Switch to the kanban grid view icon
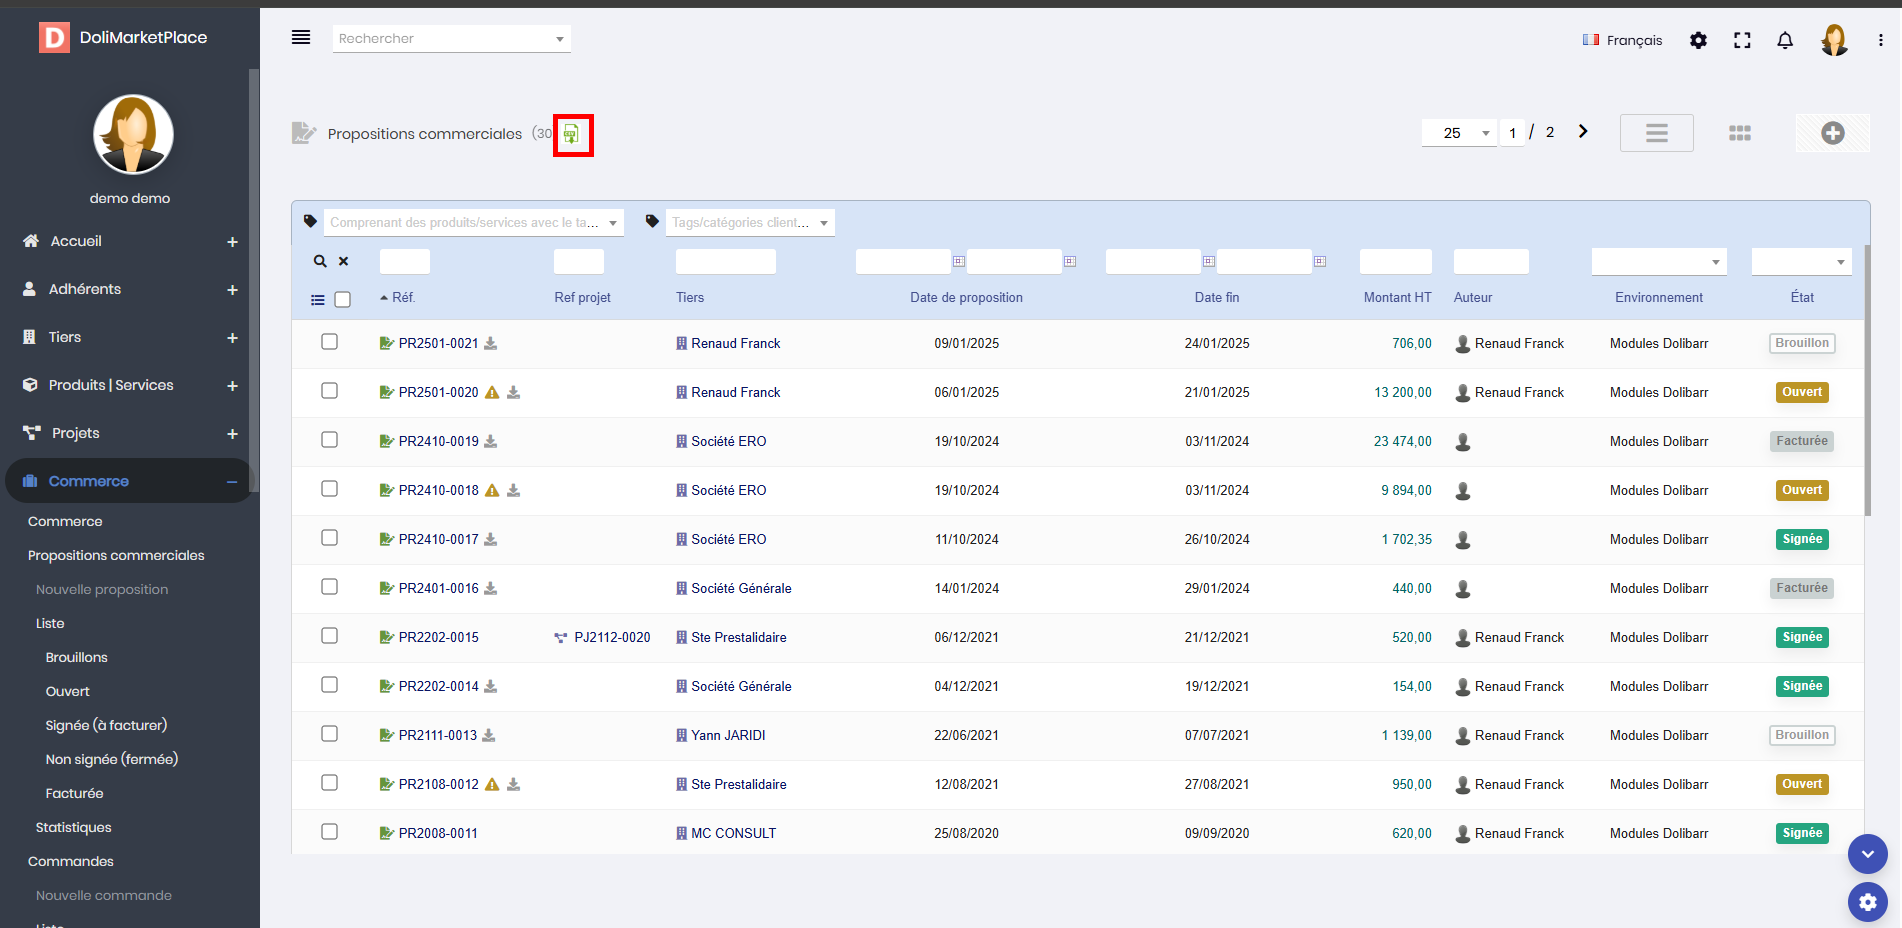This screenshot has width=1902, height=928. [x=1740, y=133]
